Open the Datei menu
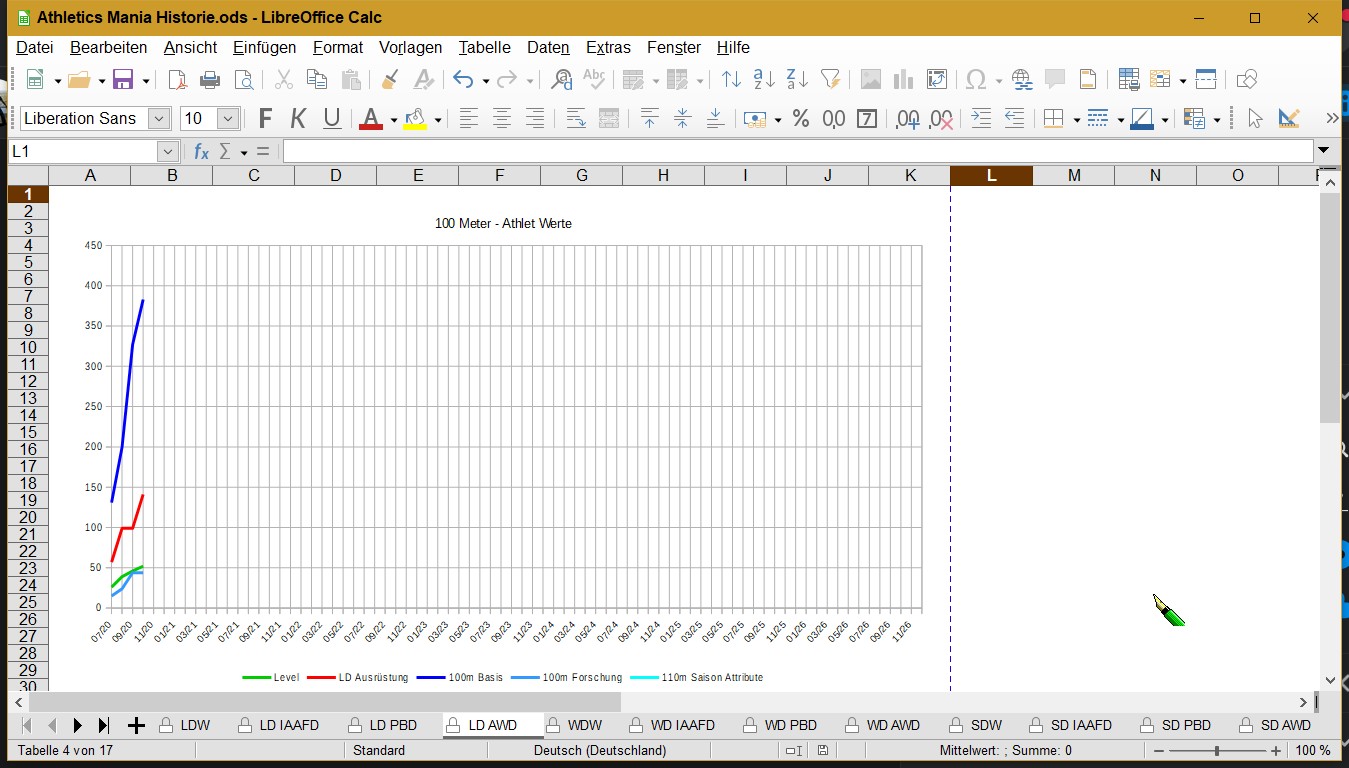Screen dimensions: 1349x768 point(35,47)
